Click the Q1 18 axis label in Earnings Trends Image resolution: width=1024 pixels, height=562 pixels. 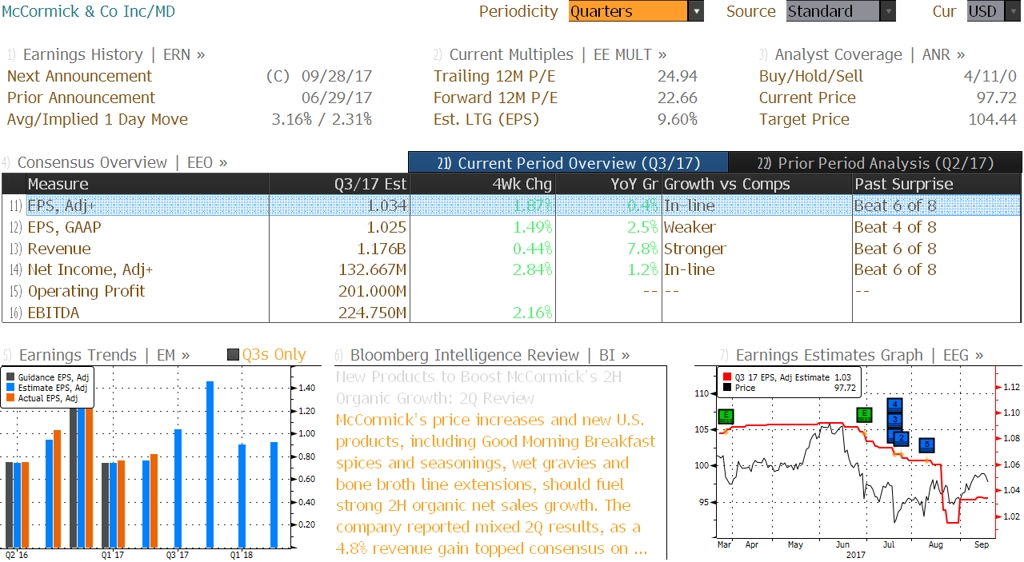241,555
